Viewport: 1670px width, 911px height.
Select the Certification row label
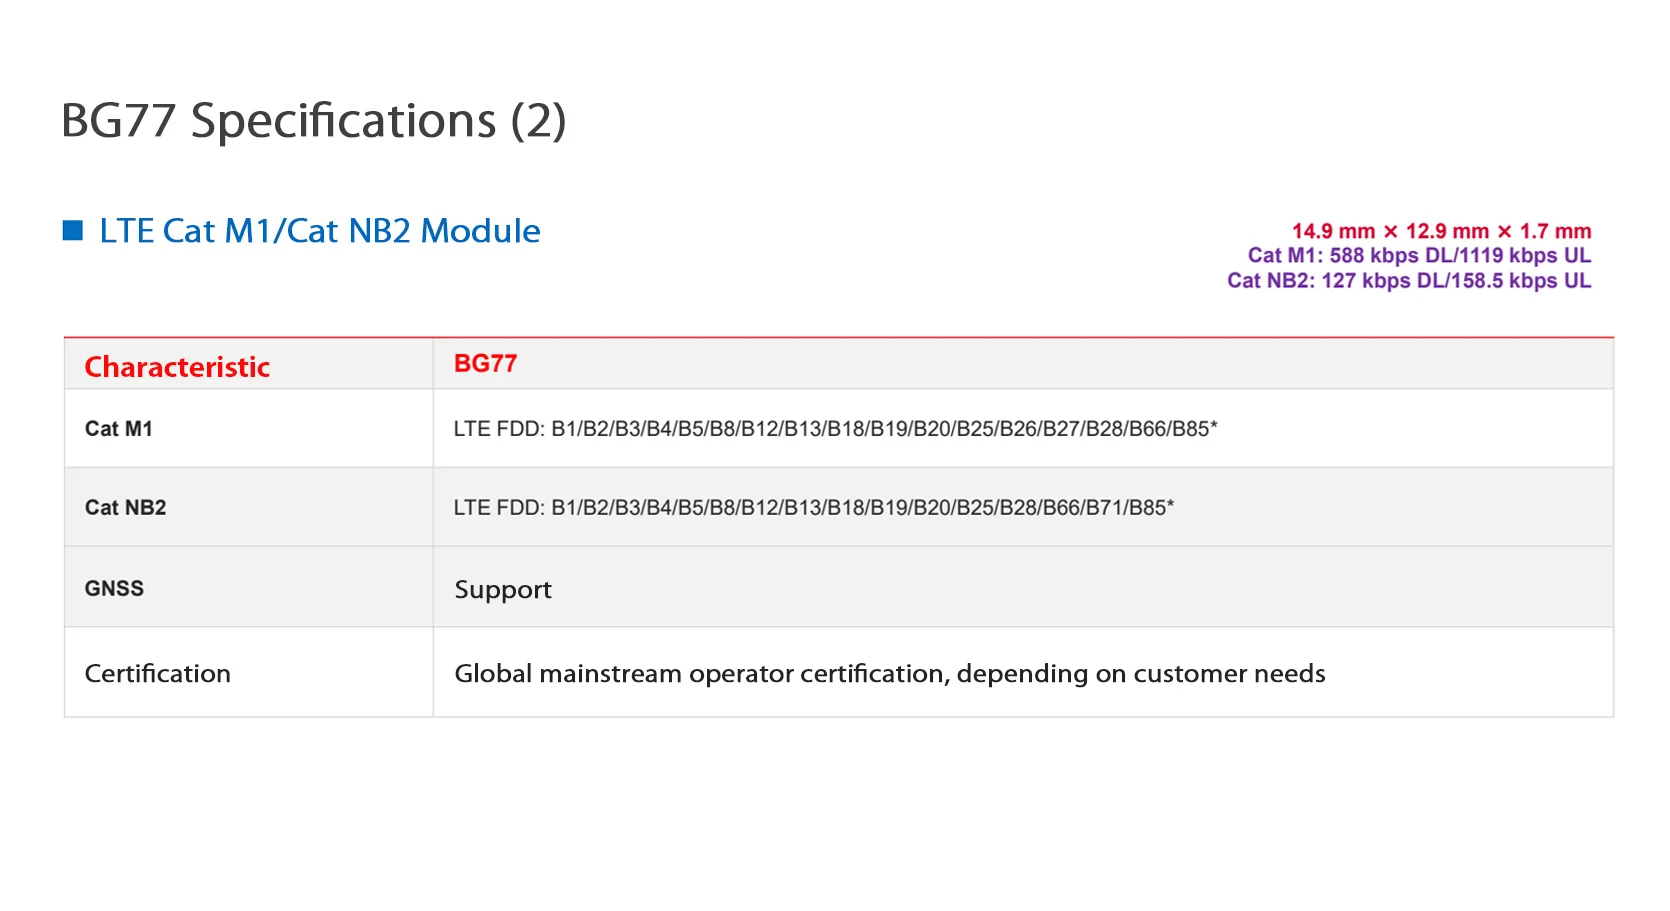click(x=157, y=674)
